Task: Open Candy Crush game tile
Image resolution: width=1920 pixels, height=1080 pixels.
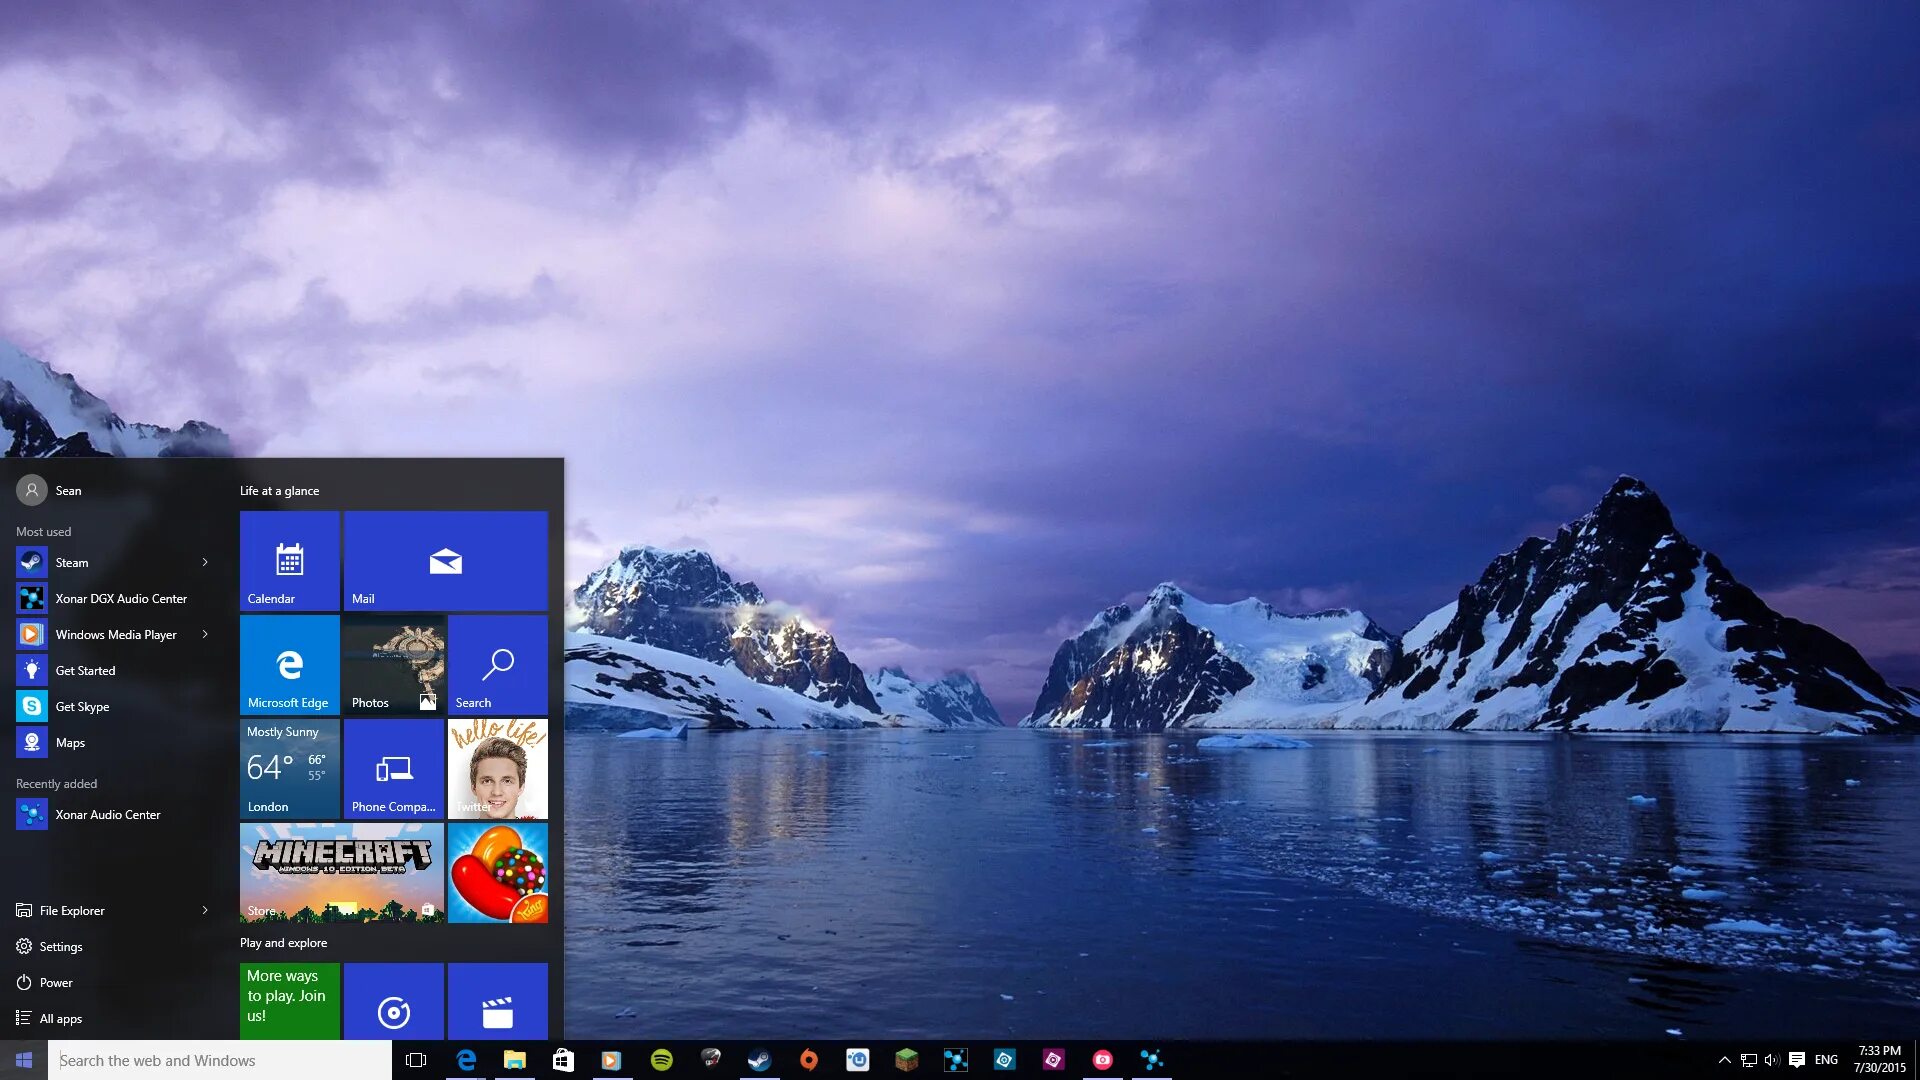Action: click(x=497, y=870)
